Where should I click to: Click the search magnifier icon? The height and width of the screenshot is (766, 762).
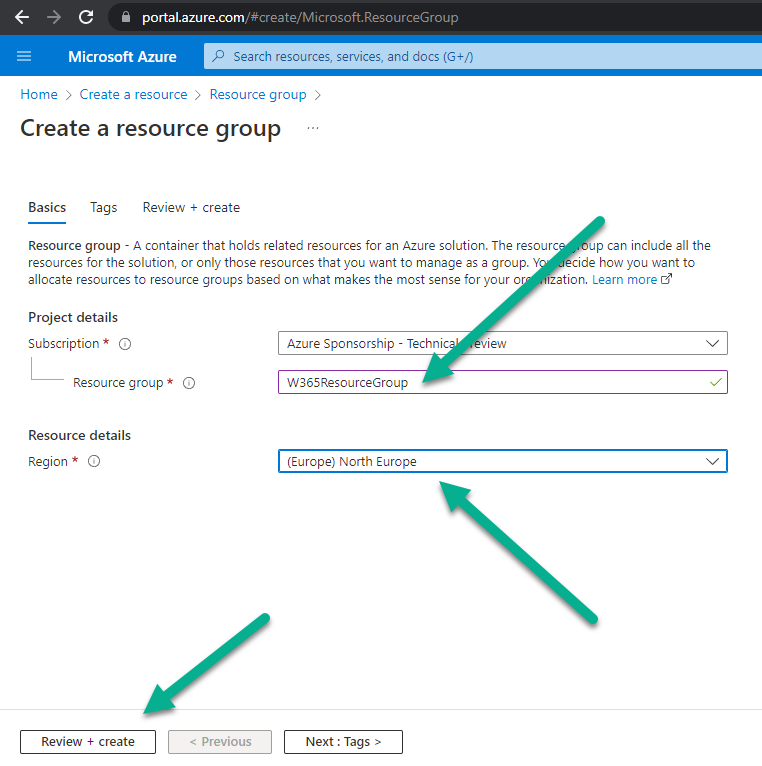(x=218, y=56)
